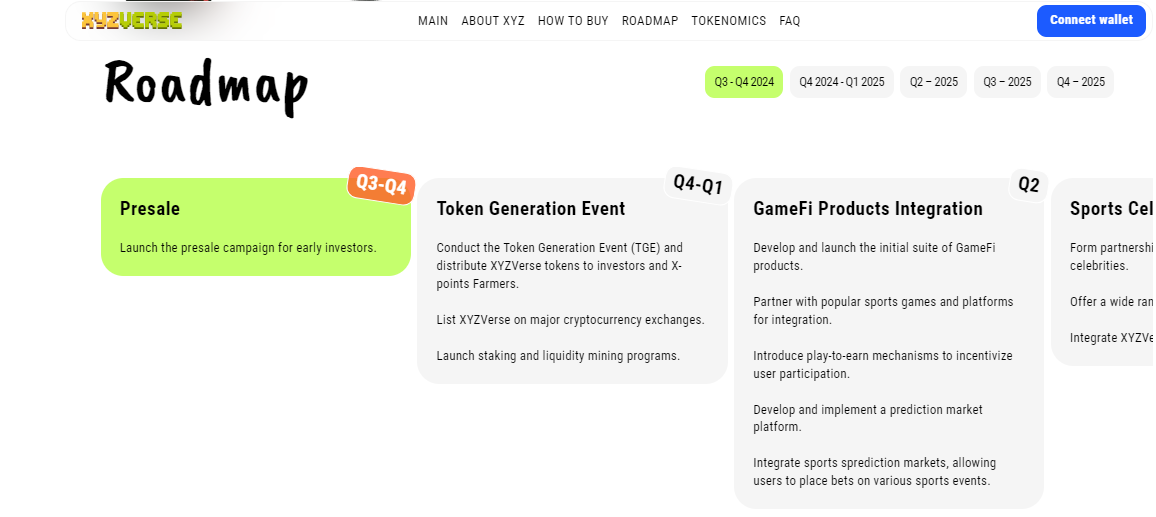The height and width of the screenshot is (517, 1156).
Task: Jump to Q4 – 2025 tab
Action: coord(1081,82)
